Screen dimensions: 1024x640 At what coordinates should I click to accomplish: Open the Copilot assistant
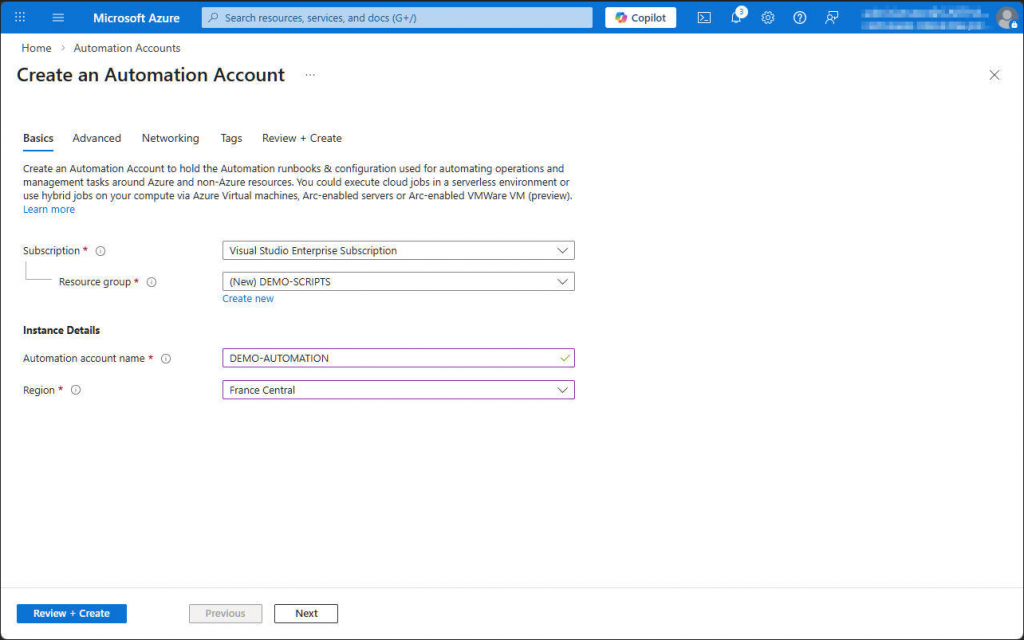pos(640,17)
